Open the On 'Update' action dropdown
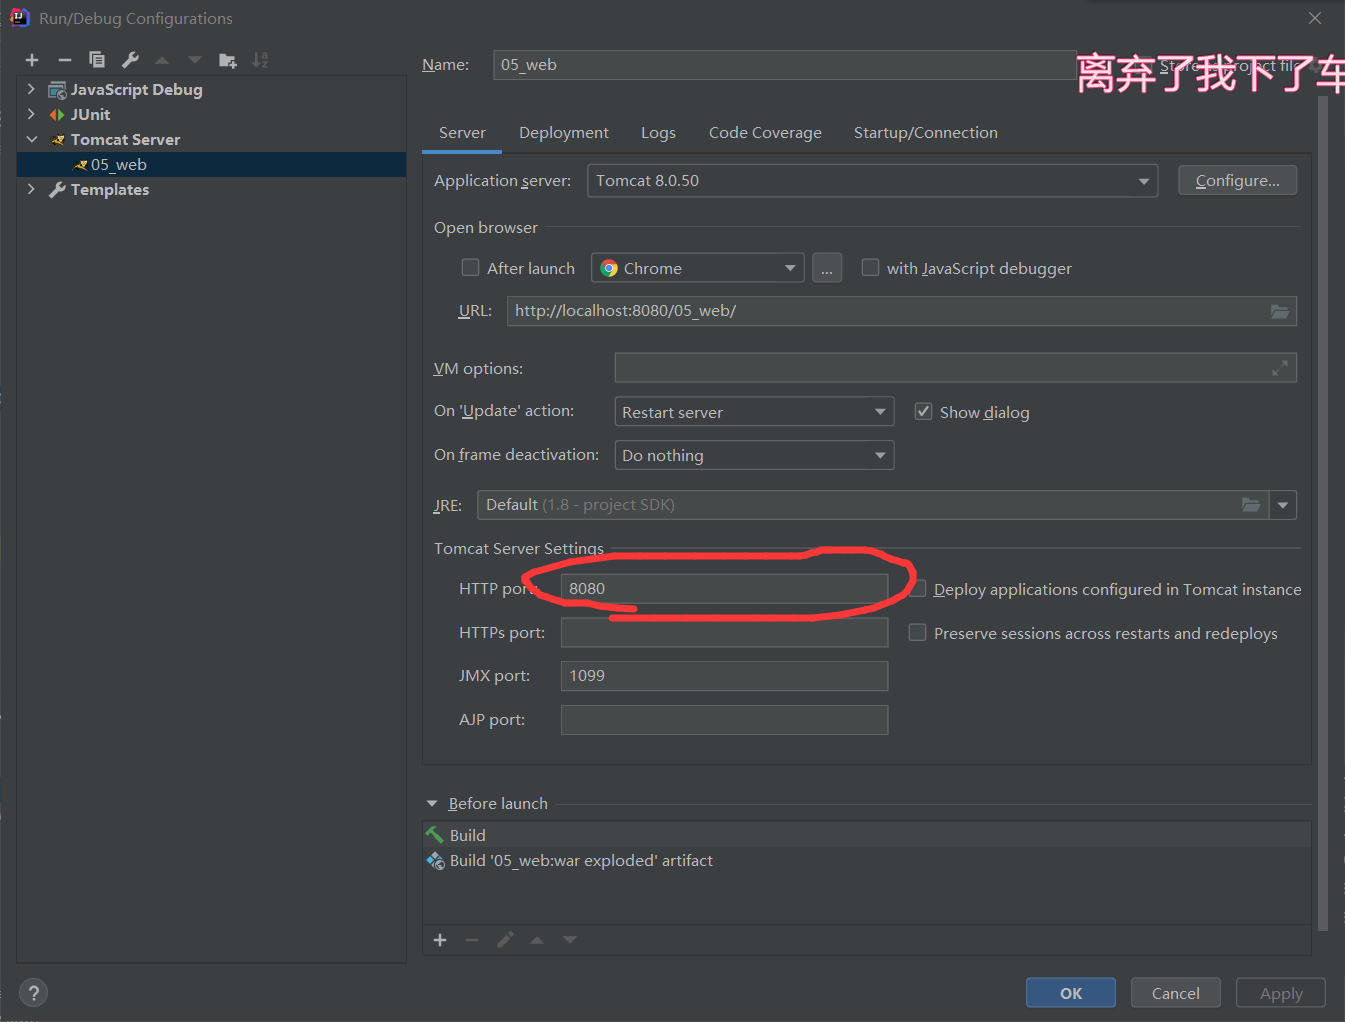The width and height of the screenshot is (1345, 1022). click(754, 412)
